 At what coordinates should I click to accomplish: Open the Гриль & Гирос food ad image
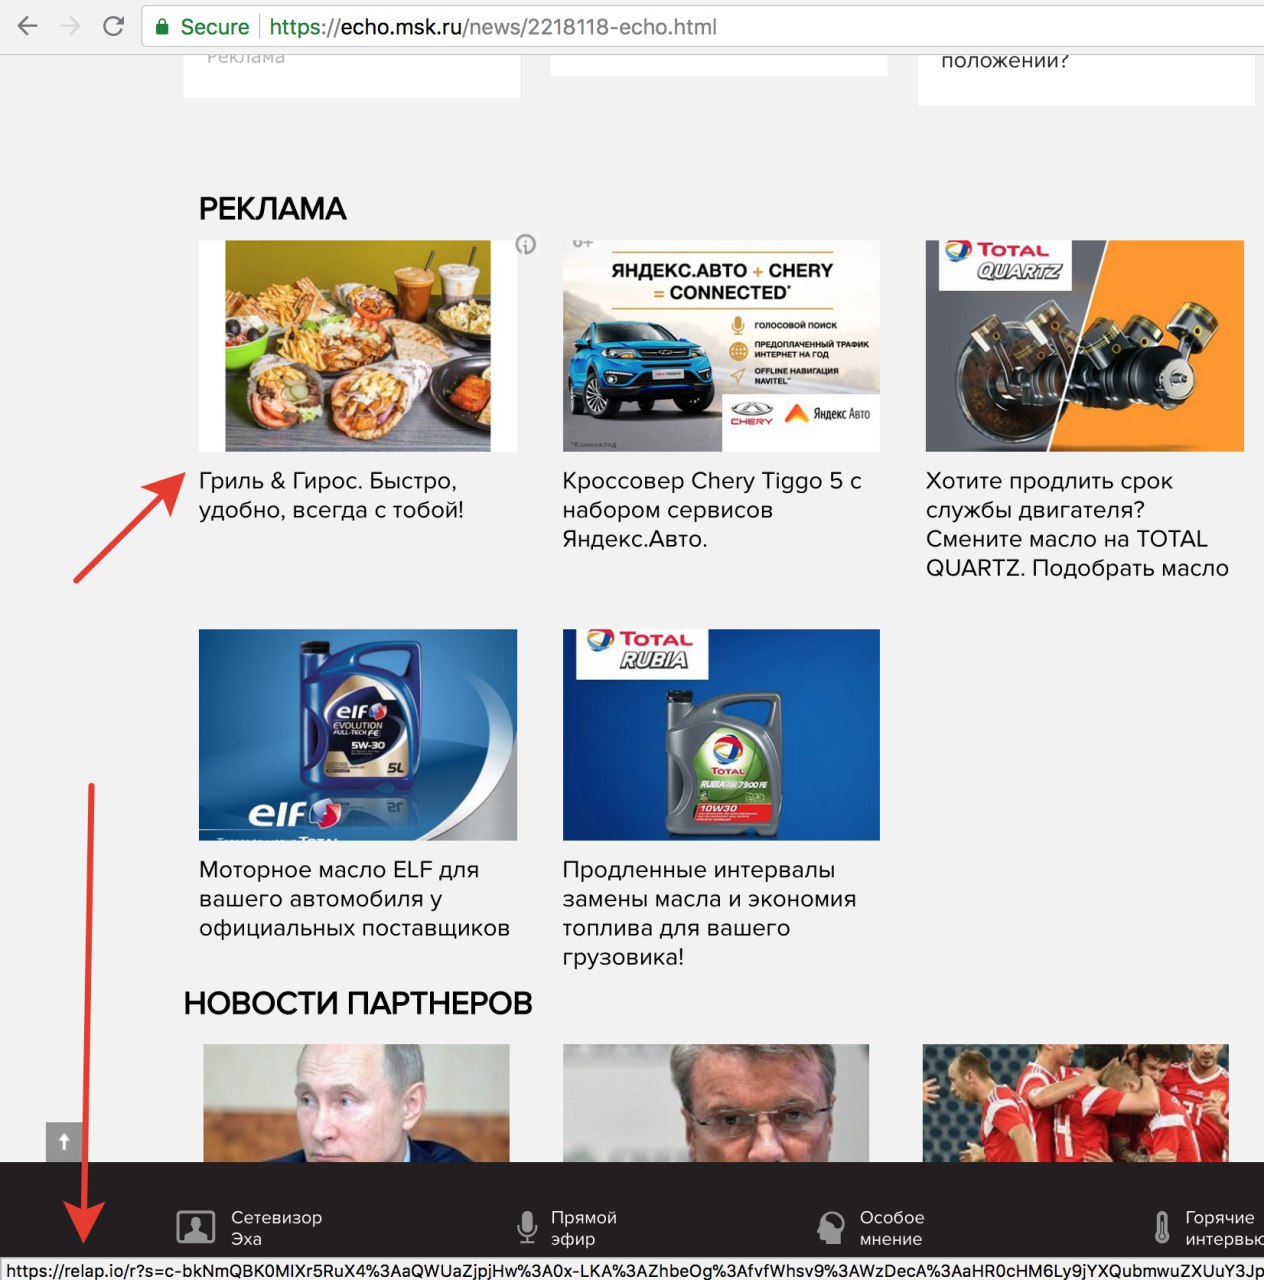pyautogui.click(x=358, y=346)
